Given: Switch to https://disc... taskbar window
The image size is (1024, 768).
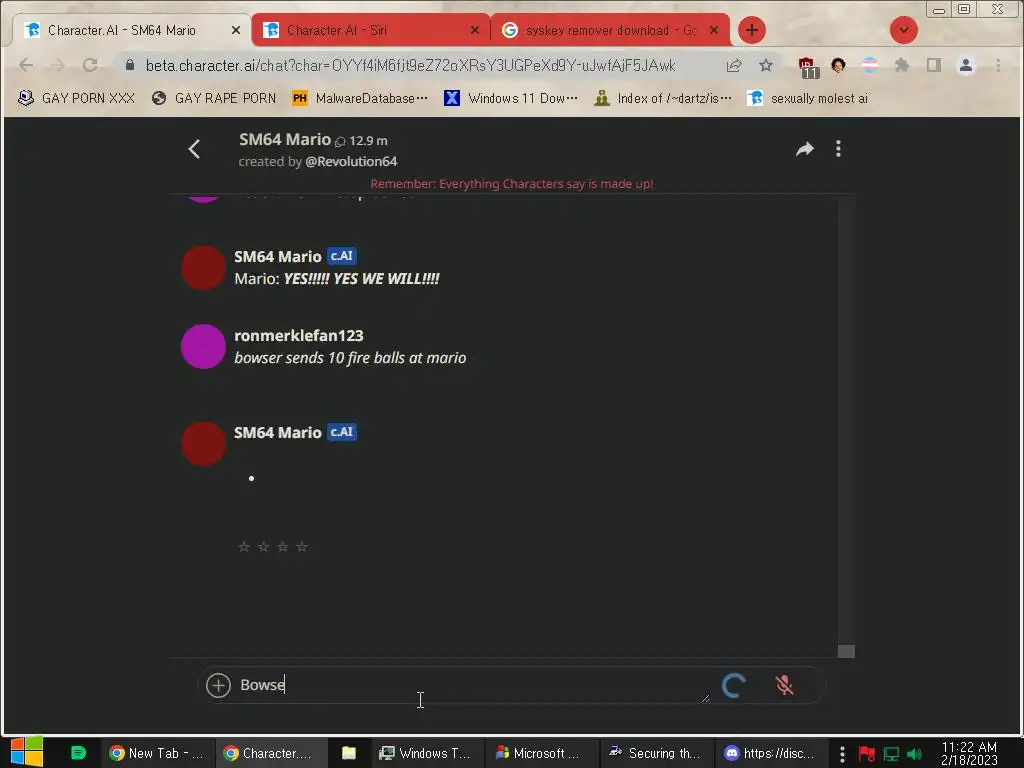Looking at the screenshot, I should 771,753.
